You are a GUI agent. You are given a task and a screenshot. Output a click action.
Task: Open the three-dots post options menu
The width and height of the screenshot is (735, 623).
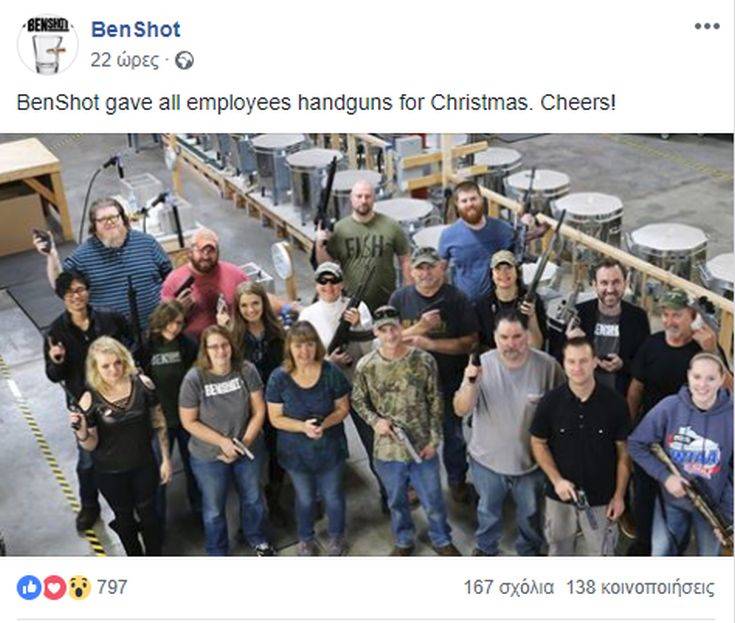click(707, 26)
